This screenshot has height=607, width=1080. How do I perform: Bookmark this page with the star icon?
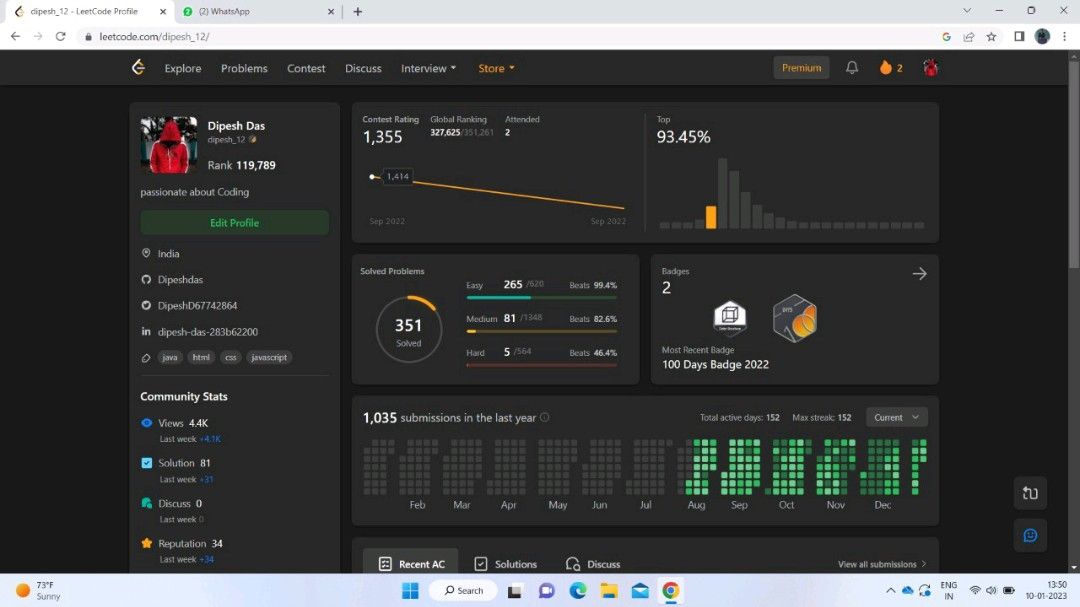pos(991,37)
